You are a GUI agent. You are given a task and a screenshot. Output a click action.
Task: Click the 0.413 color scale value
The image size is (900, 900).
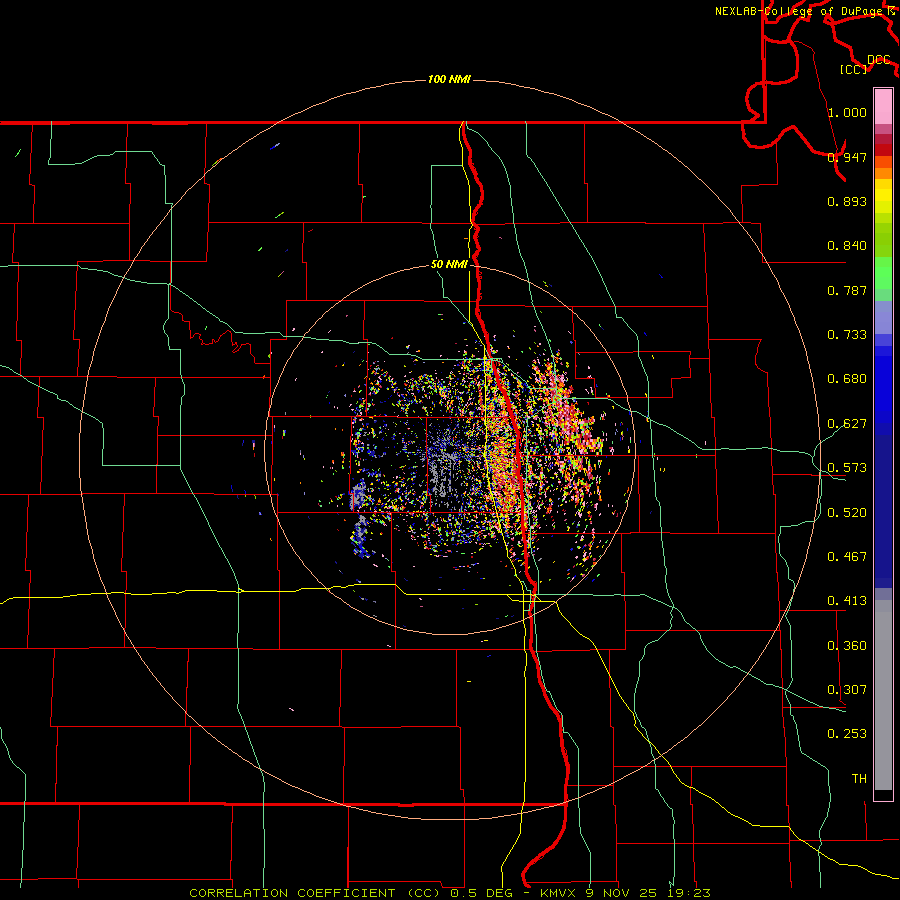pyautogui.click(x=847, y=601)
